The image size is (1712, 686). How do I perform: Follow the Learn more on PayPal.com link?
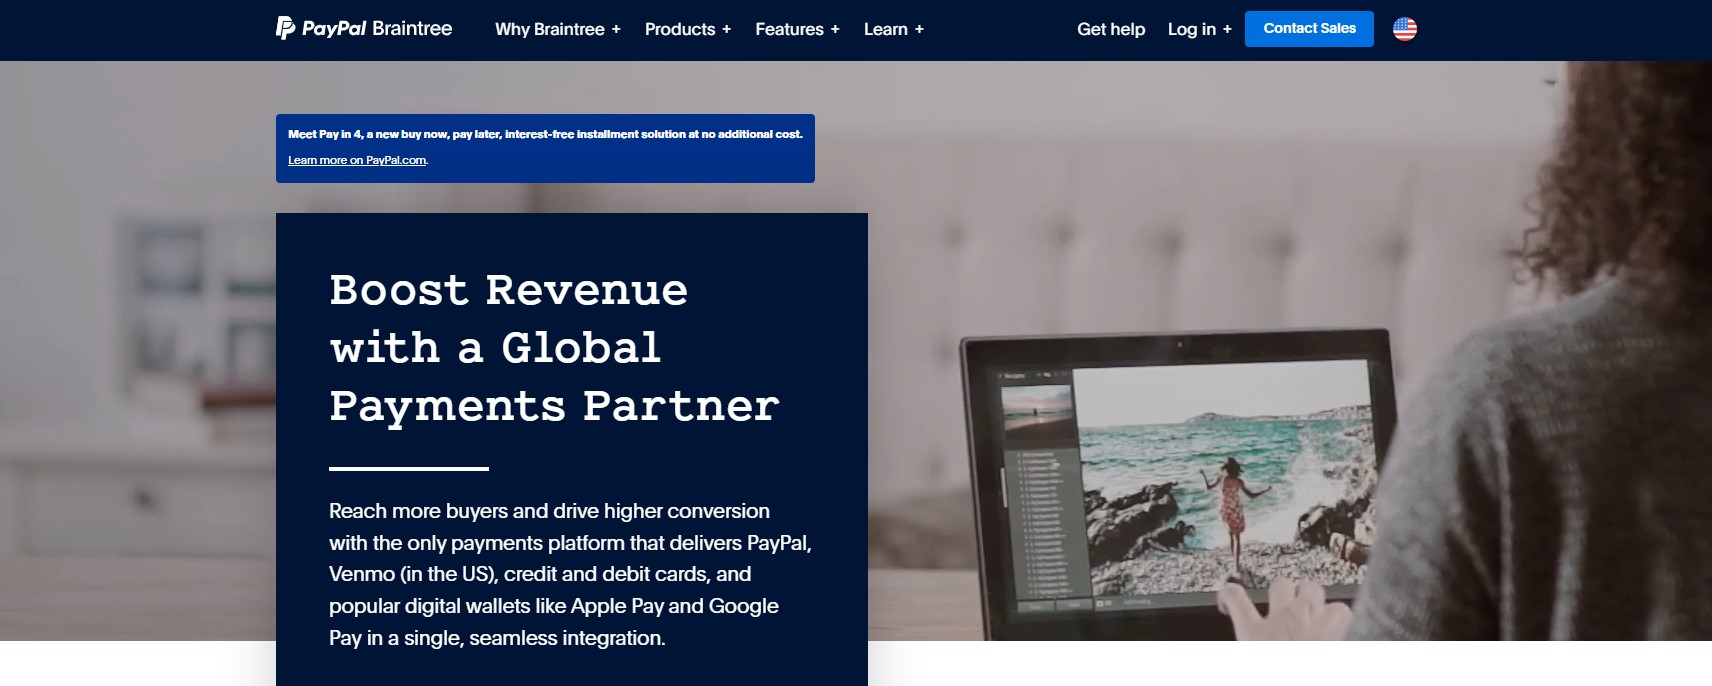(357, 160)
